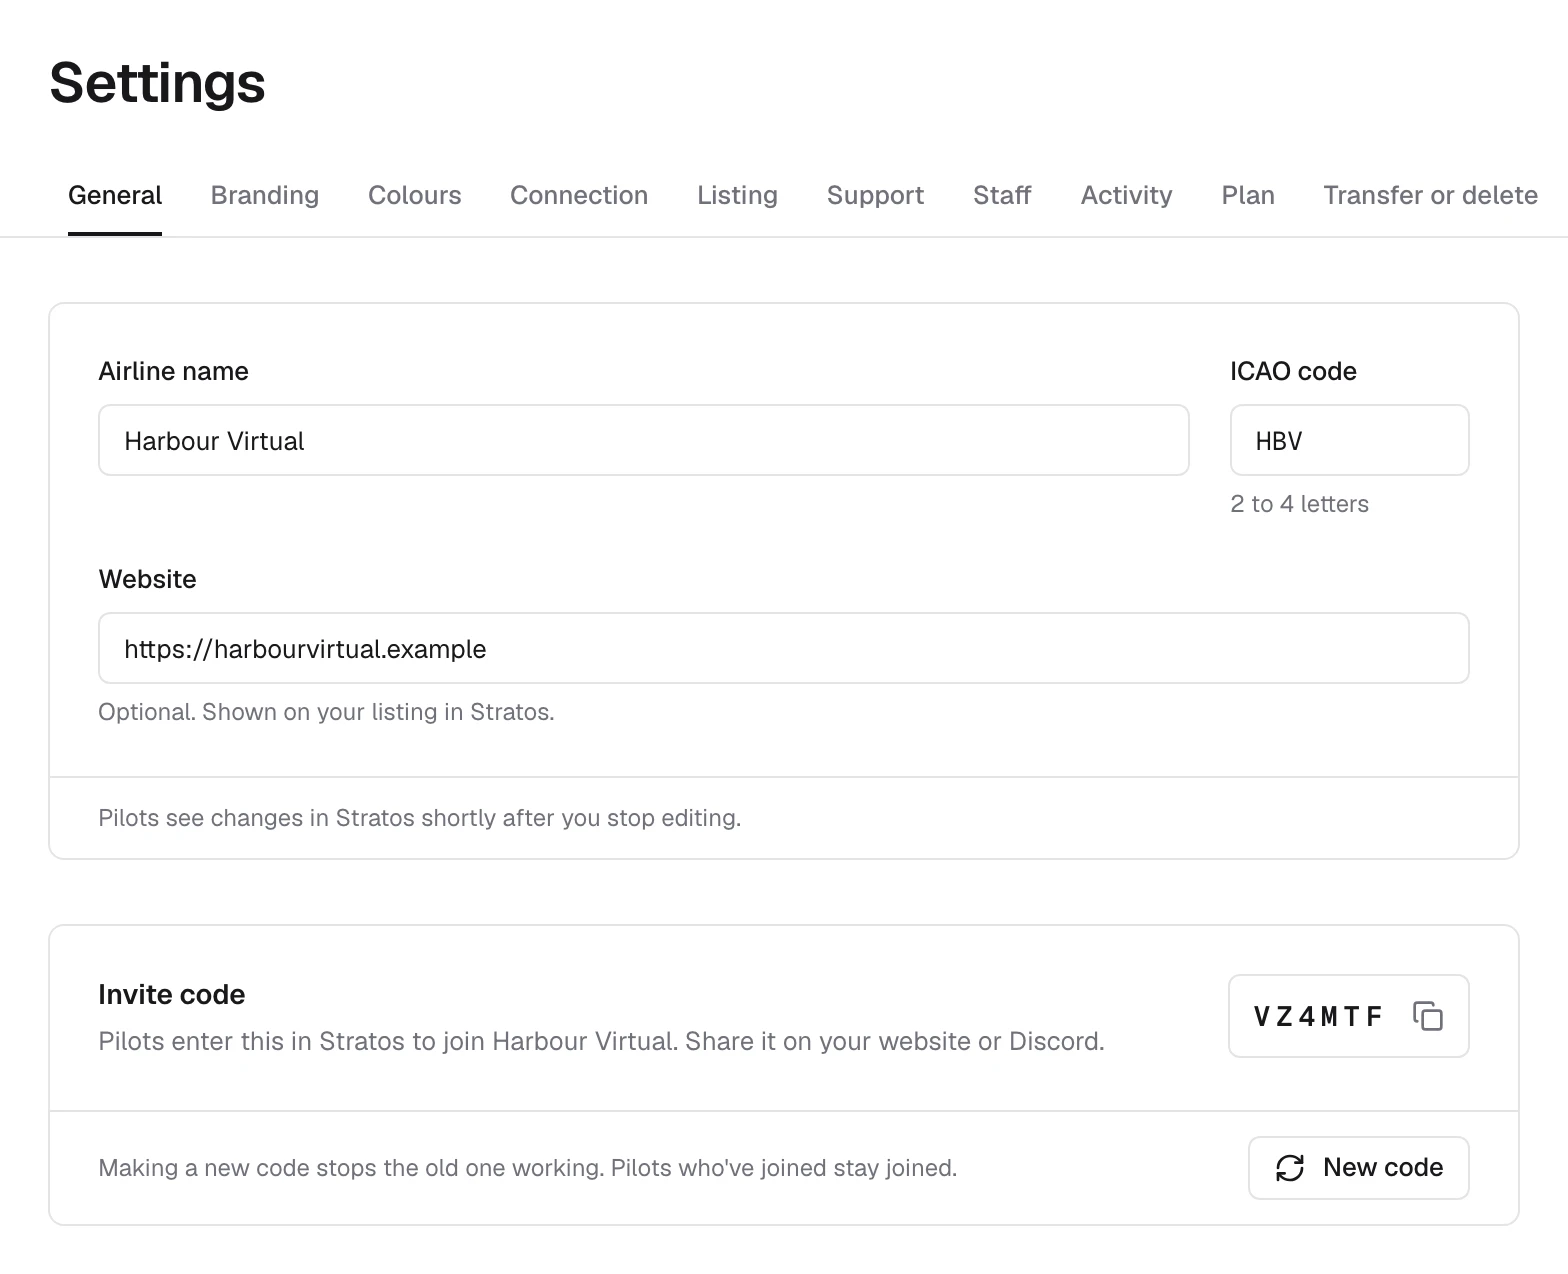
Task: Click the refresh icon in New code button
Action: [x=1290, y=1168]
